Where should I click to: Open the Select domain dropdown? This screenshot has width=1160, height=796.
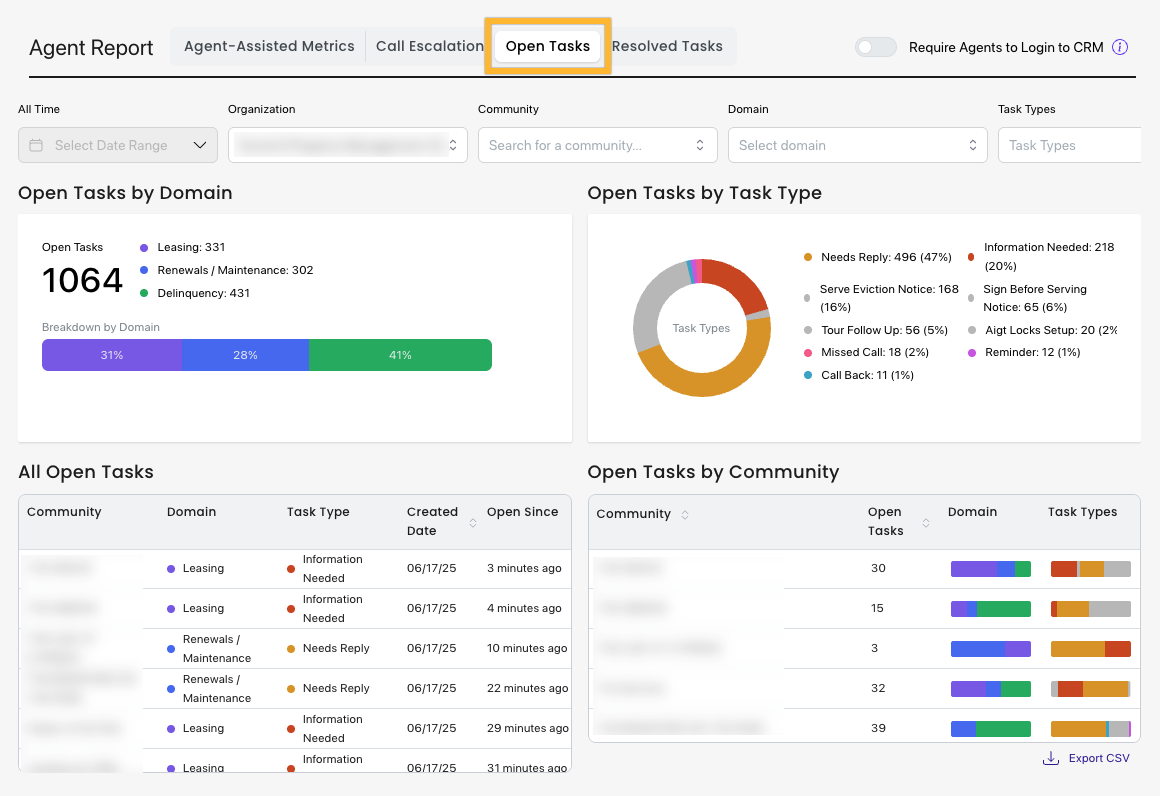(x=857, y=145)
